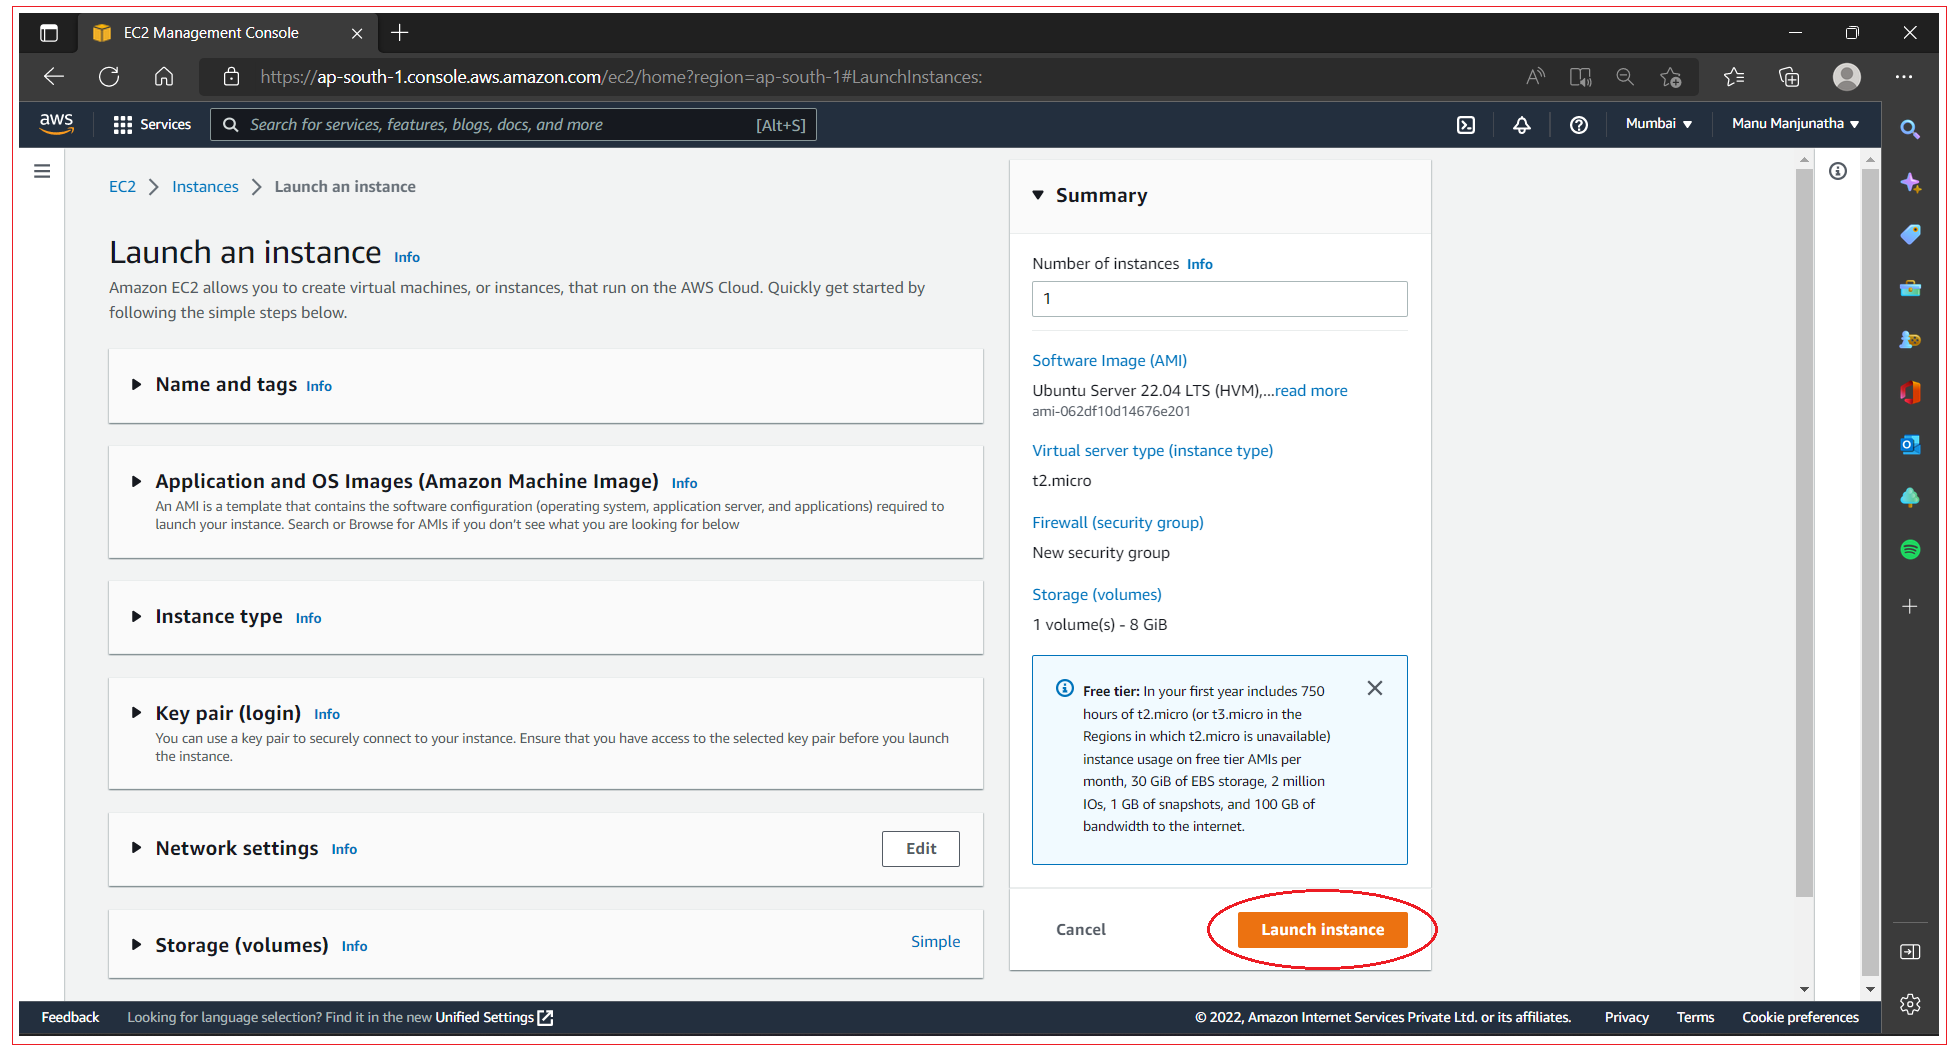Open the Storage (volumes) summary link
1957x1053 pixels.
click(1096, 595)
